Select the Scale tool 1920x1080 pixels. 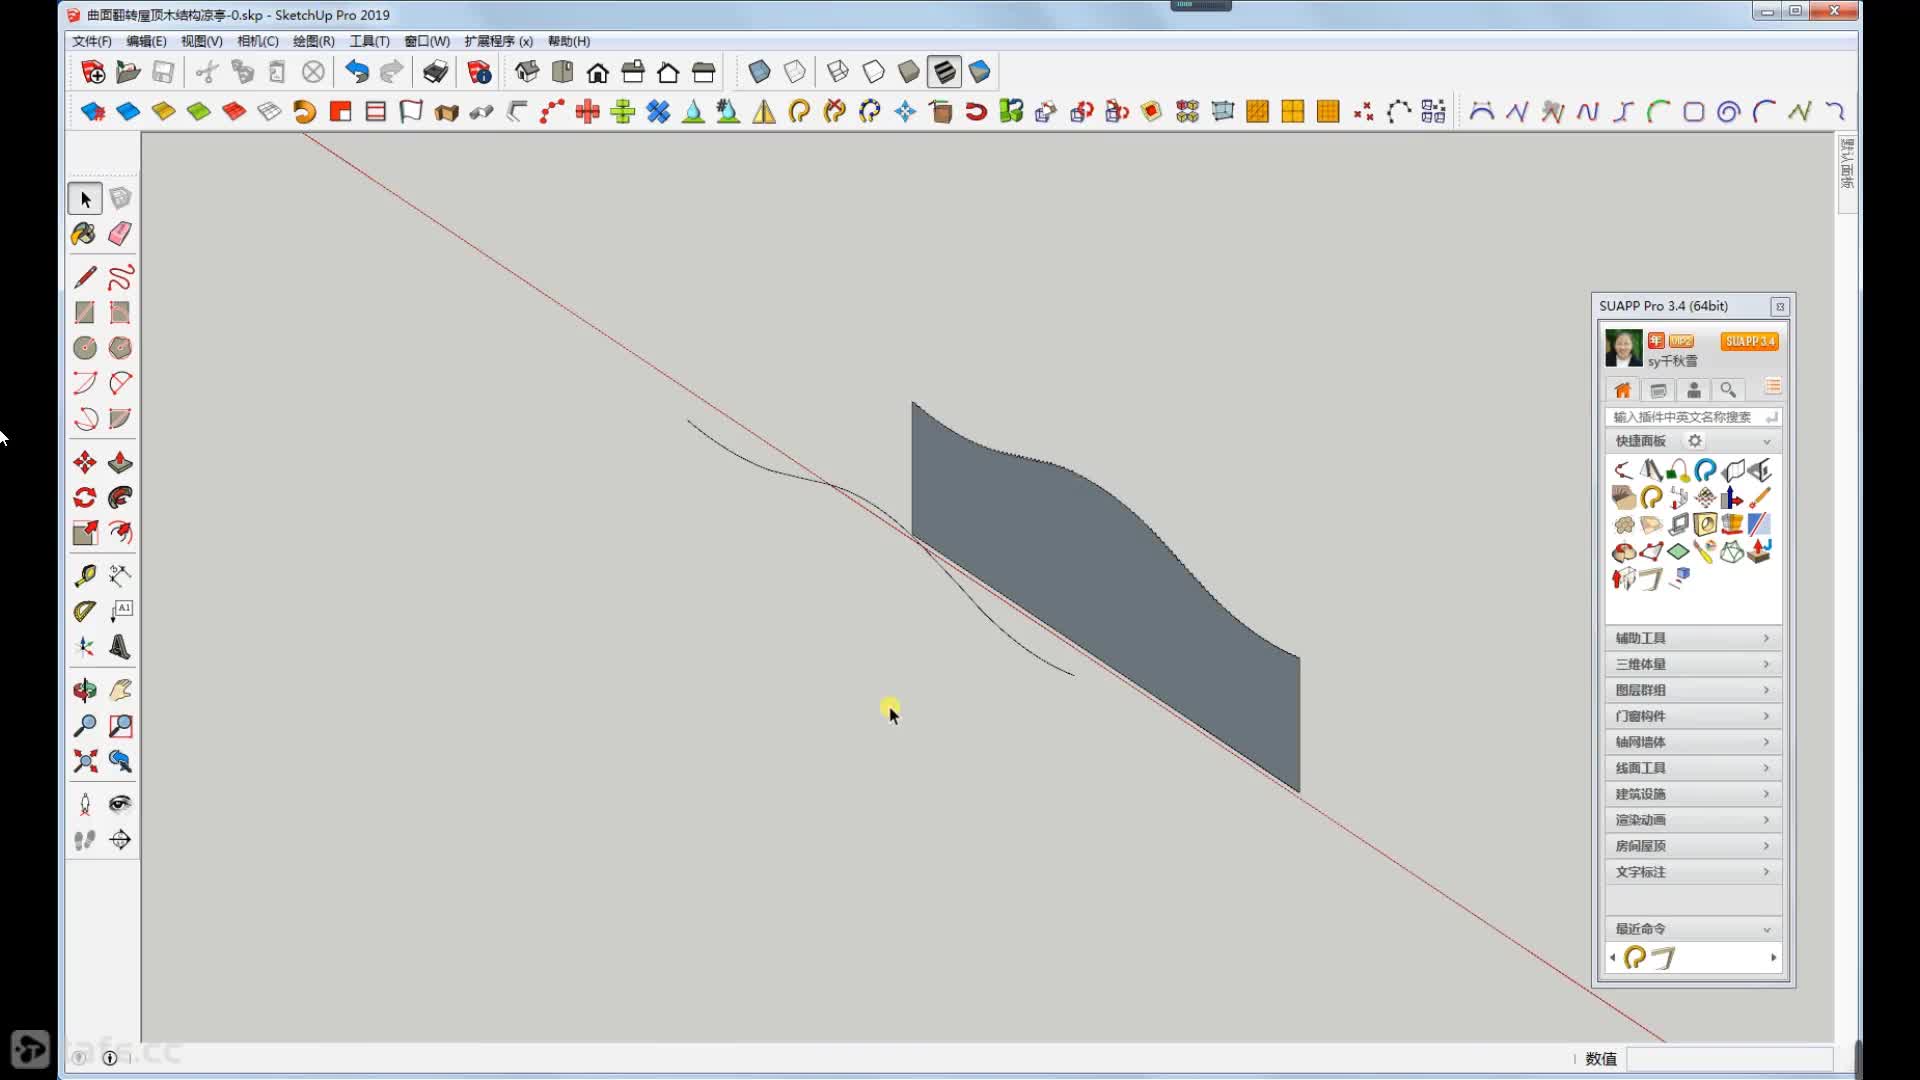(x=85, y=532)
